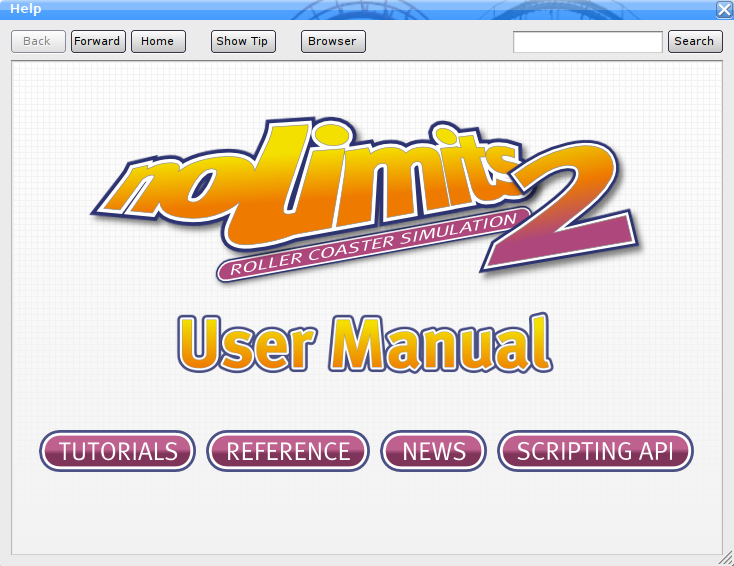The width and height of the screenshot is (734, 566).
Task: Open the TUTORIALS section
Action: [117, 451]
